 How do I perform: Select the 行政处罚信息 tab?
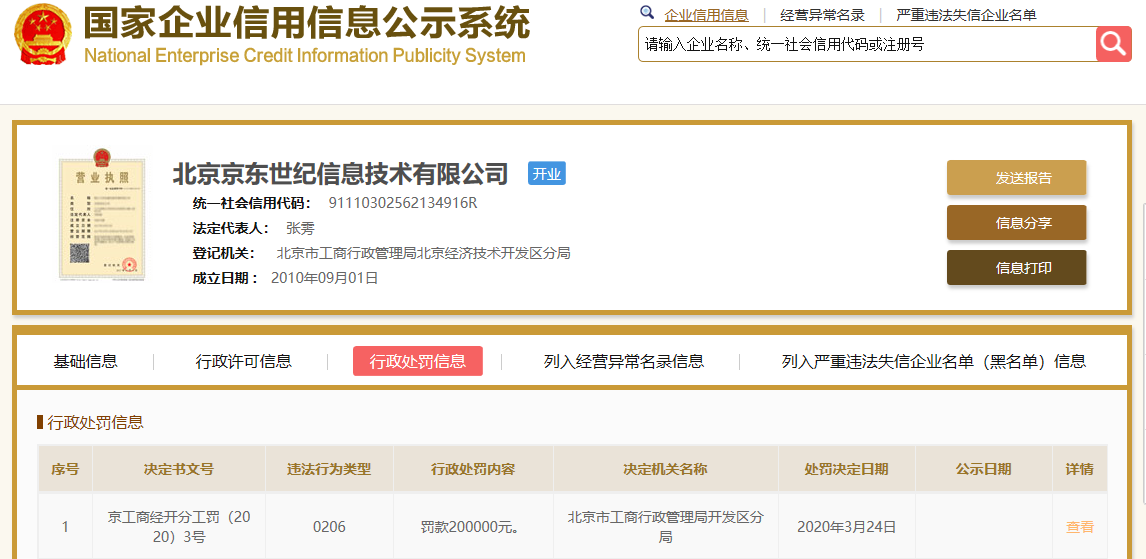(418, 361)
